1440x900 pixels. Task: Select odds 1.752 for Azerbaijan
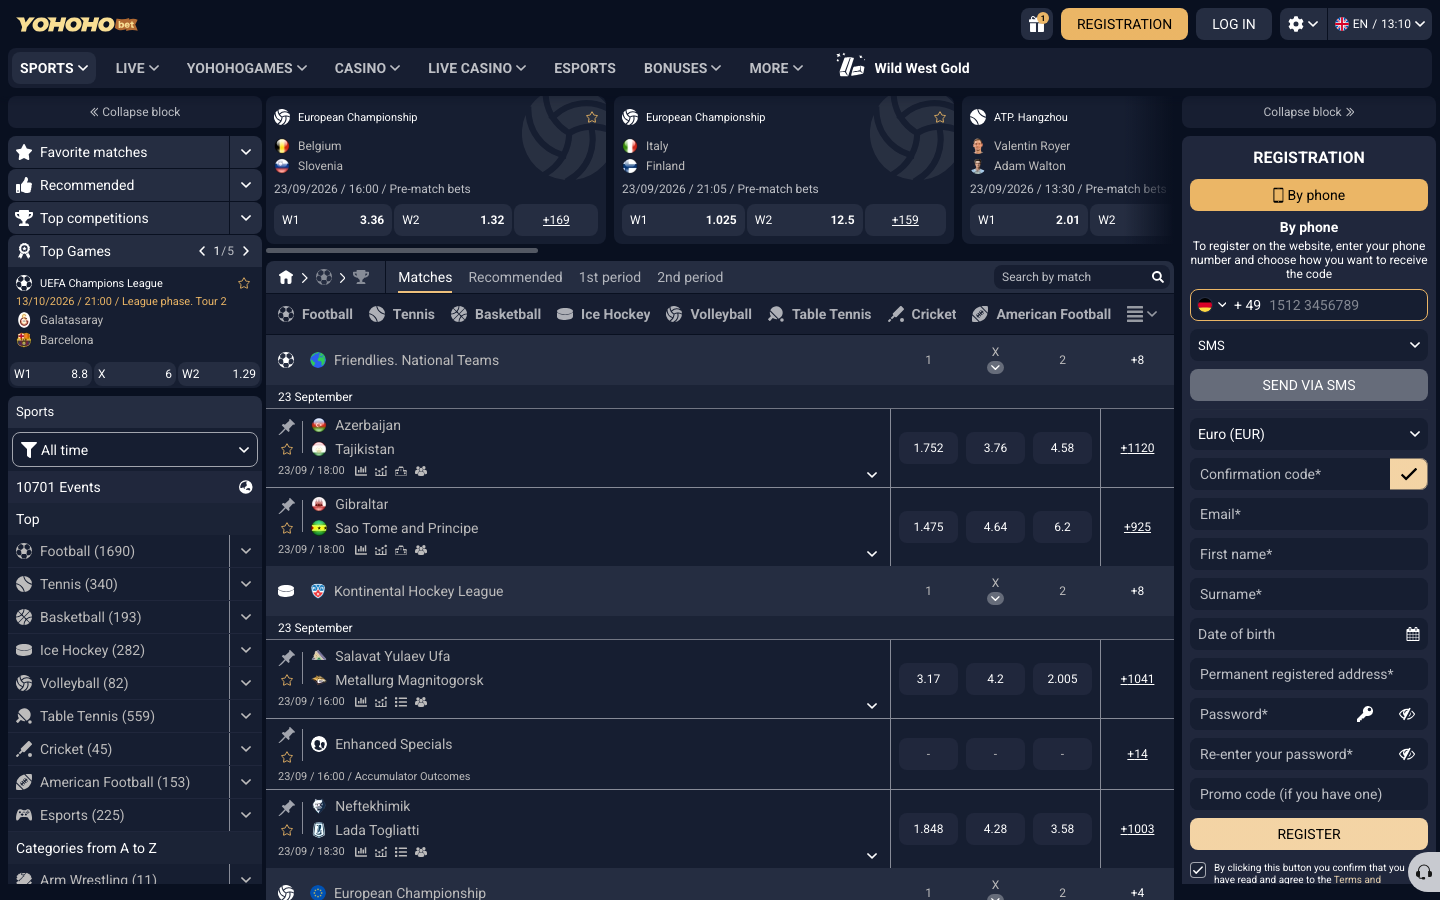928,448
